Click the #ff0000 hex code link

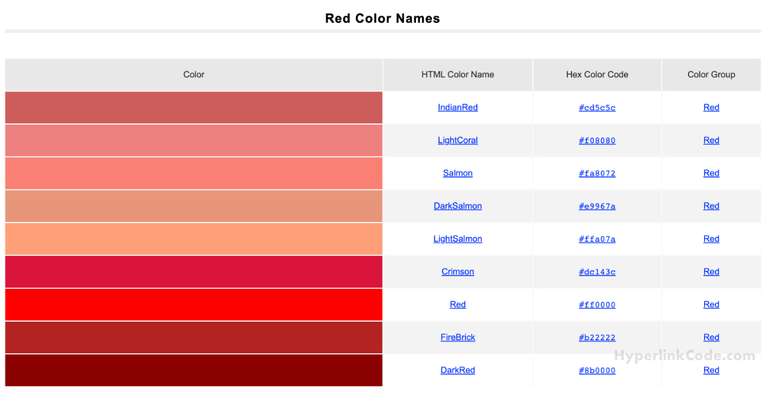click(597, 304)
